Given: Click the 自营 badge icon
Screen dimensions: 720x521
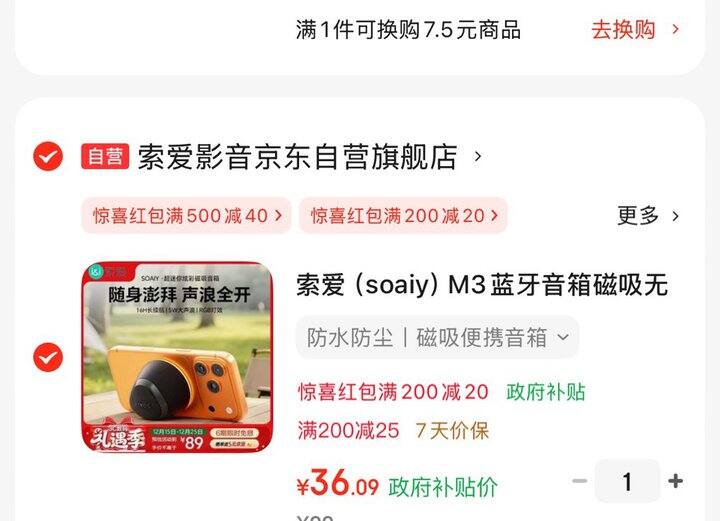Looking at the screenshot, I should tap(105, 157).
